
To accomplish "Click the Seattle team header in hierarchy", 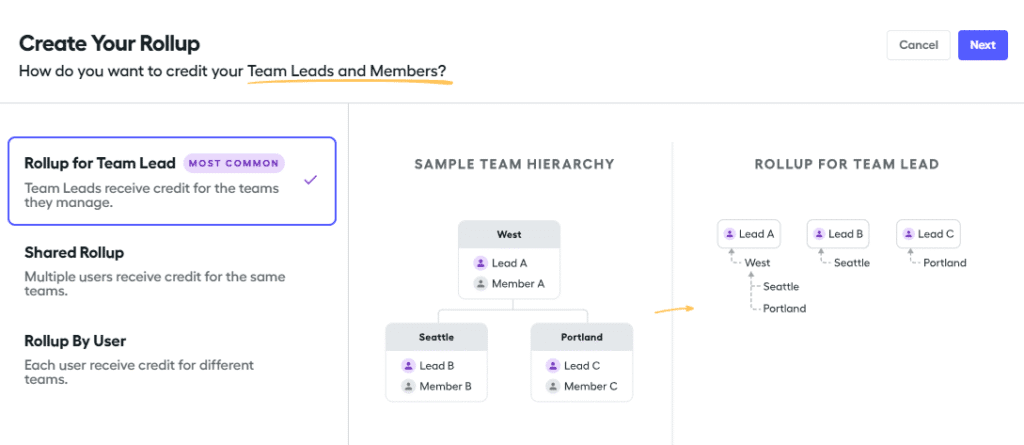I will point(436,337).
